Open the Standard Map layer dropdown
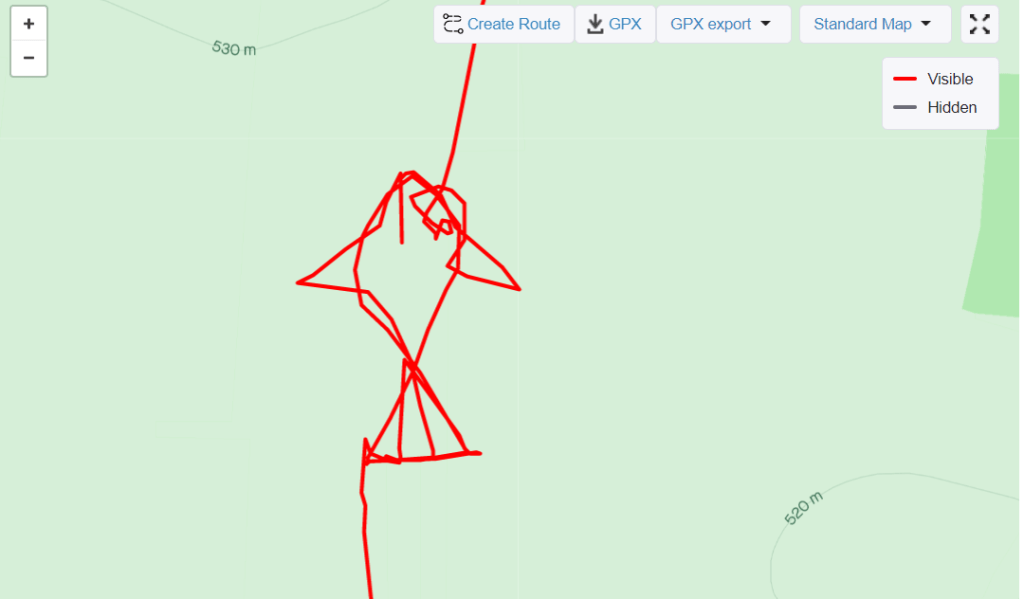 click(875, 24)
